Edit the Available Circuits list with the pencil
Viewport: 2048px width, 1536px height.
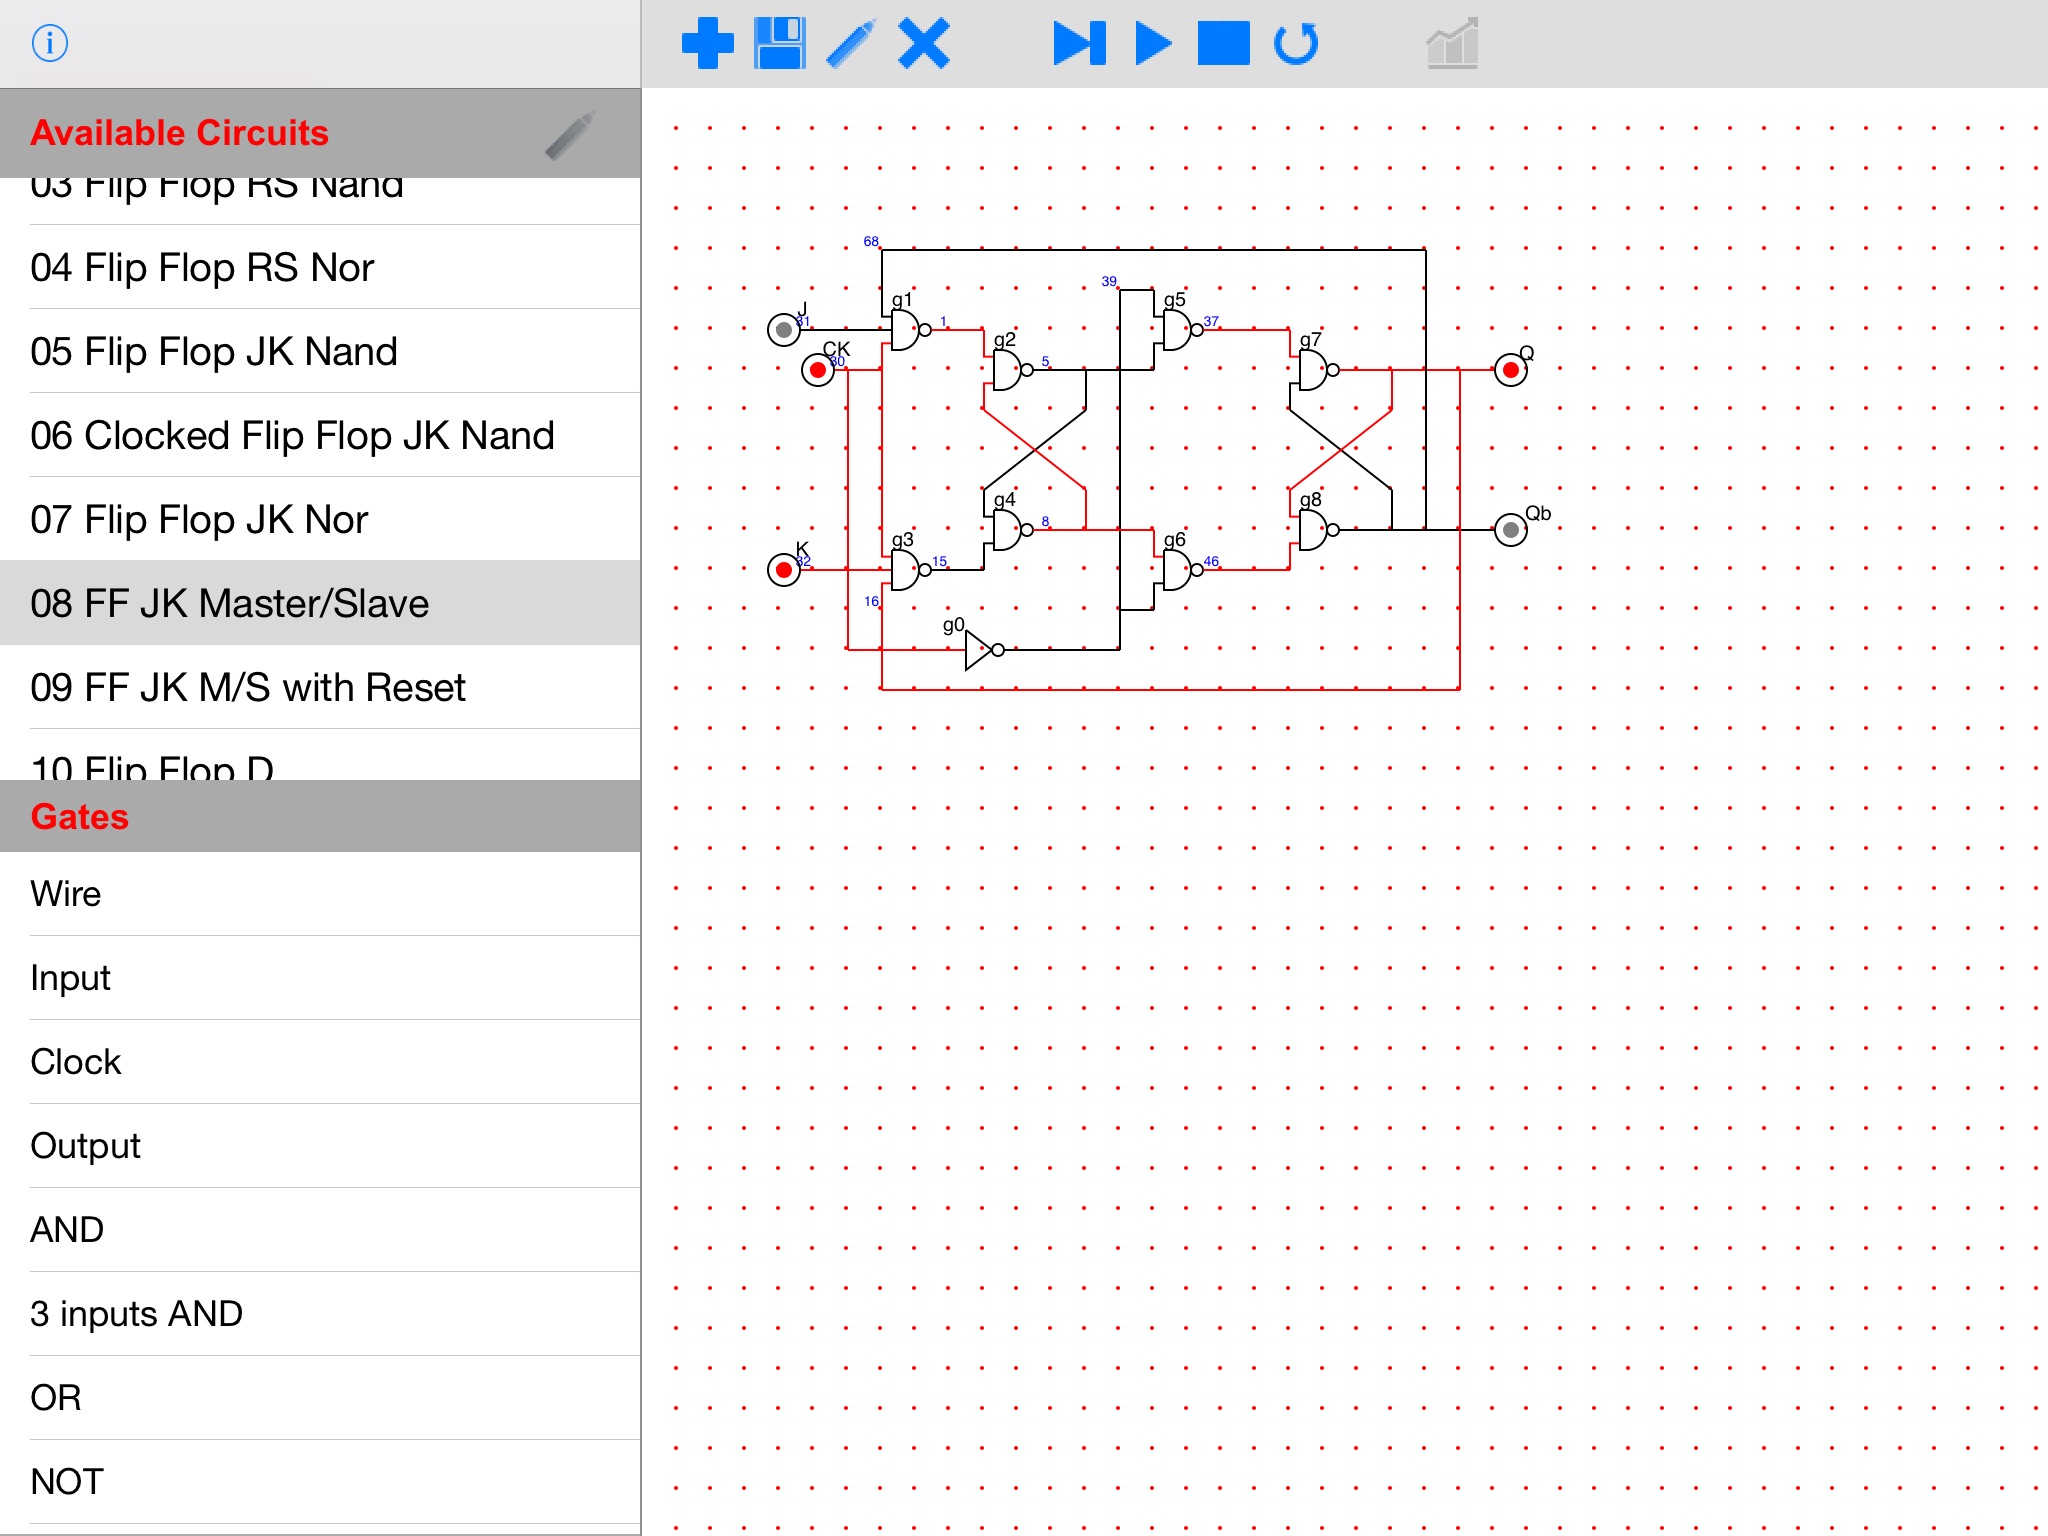[x=570, y=134]
